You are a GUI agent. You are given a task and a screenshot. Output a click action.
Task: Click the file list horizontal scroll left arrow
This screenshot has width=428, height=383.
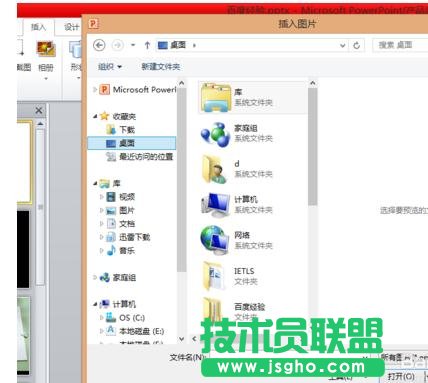pos(194,339)
